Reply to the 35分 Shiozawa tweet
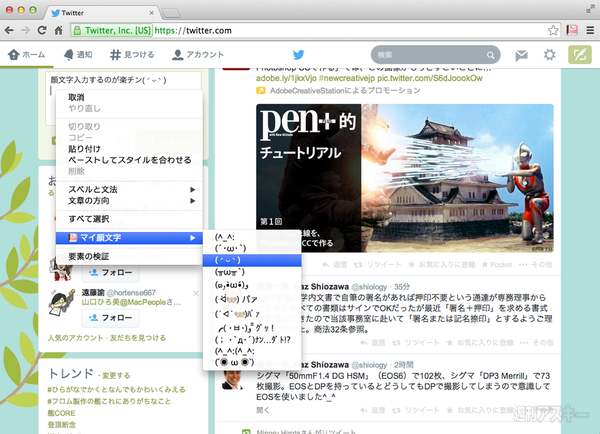Image resolution: width=600 pixels, height=434 pixels. [x=372, y=343]
